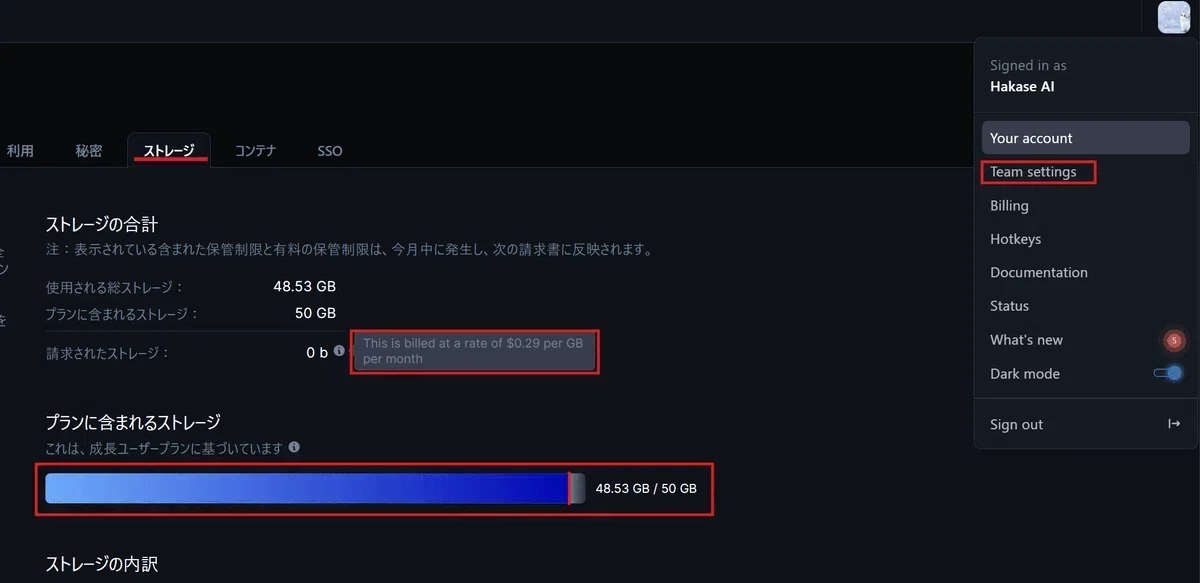The width and height of the screenshot is (1200, 583).
Task: Click info icon next to 請求されたストレージ
Action: pyautogui.click(x=339, y=351)
